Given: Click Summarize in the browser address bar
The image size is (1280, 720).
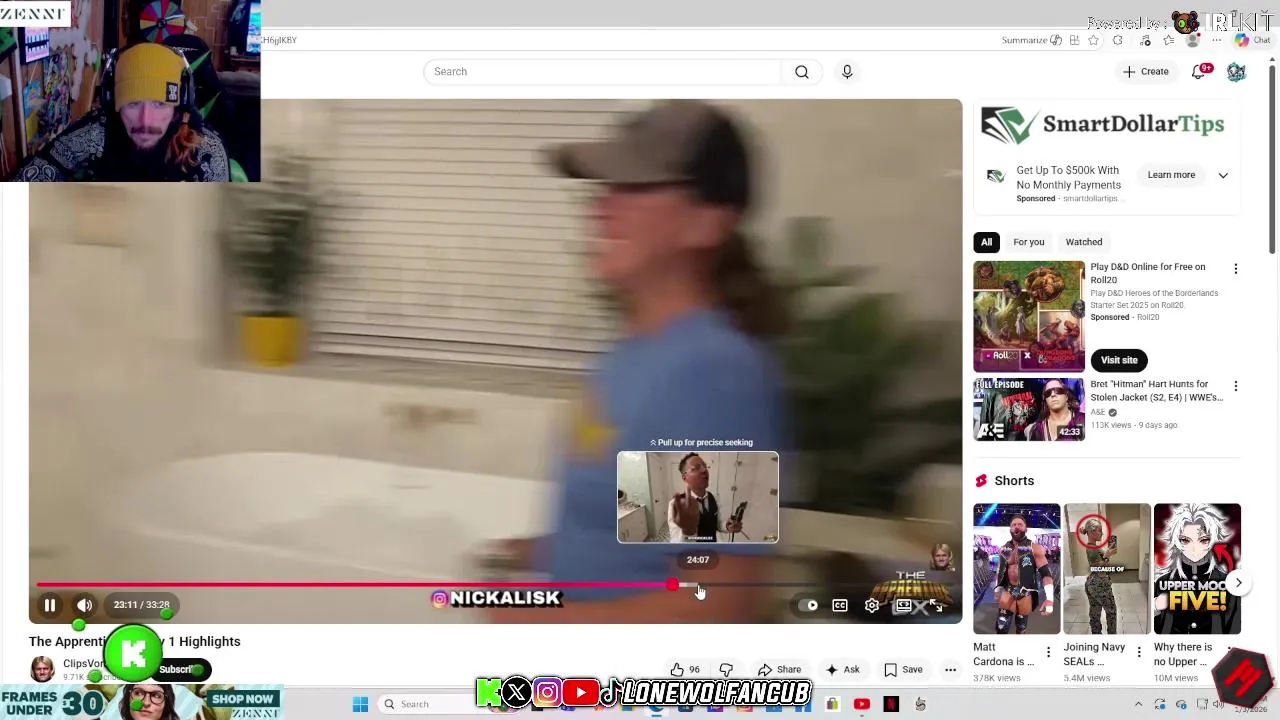Looking at the screenshot, I should point(1031,40).
